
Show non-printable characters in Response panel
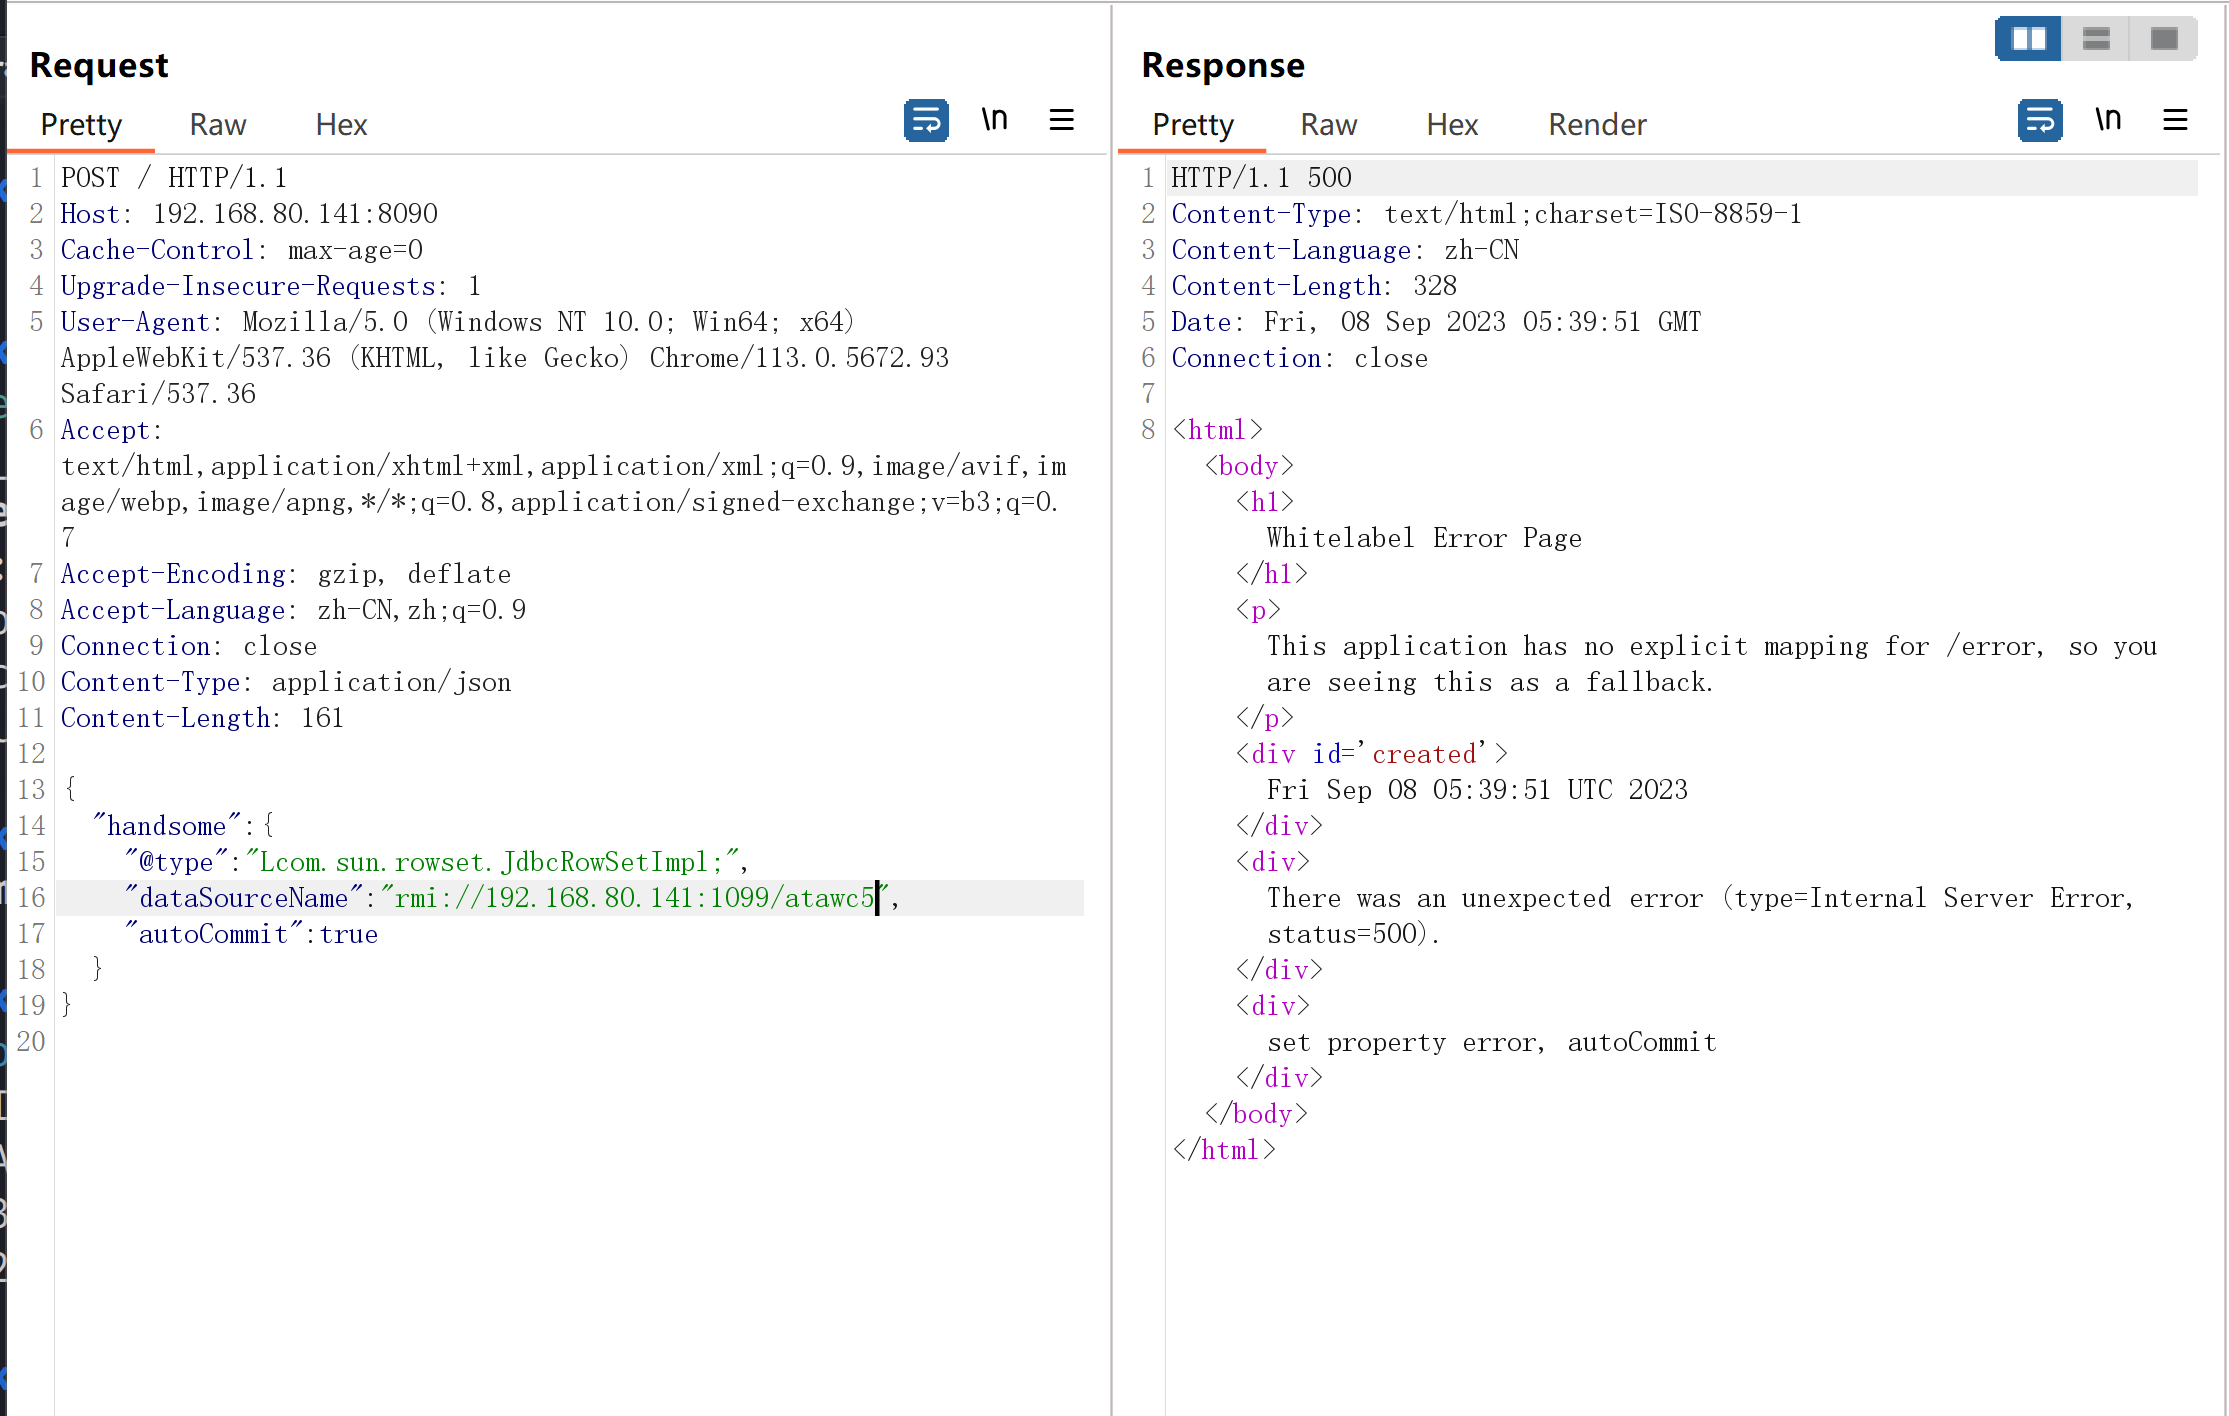(2108, 120)
